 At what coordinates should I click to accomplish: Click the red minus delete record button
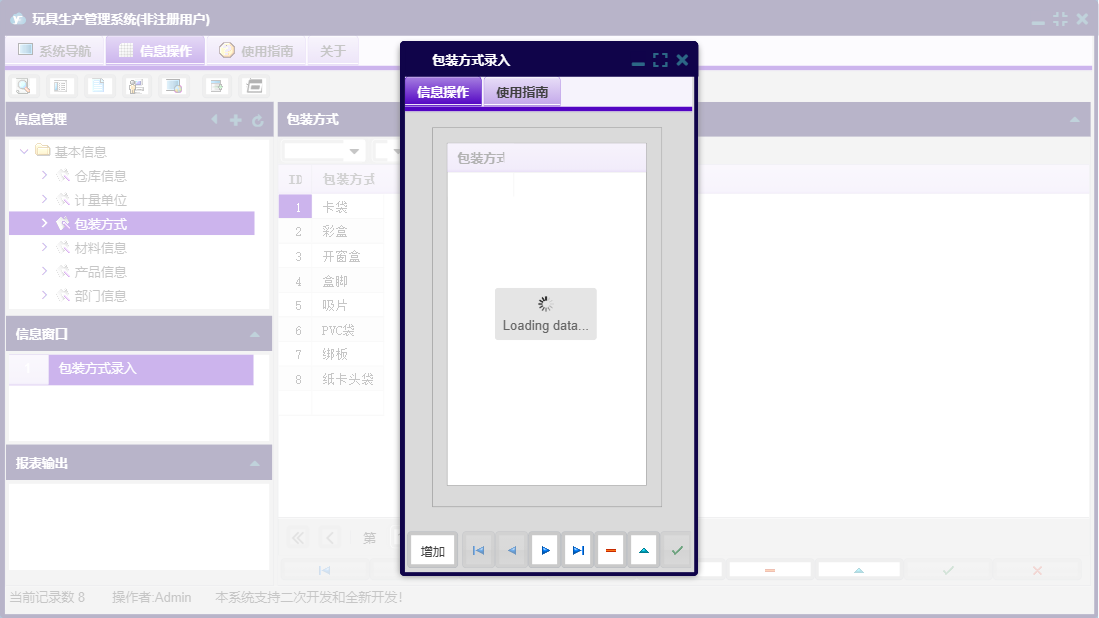[610, 550]
